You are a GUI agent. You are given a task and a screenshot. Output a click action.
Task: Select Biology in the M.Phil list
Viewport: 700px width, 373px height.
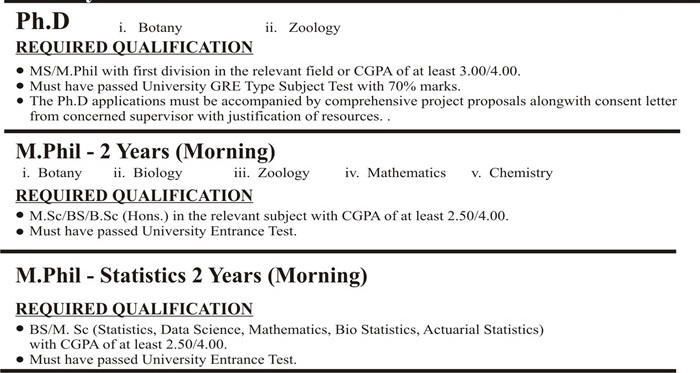158,173
